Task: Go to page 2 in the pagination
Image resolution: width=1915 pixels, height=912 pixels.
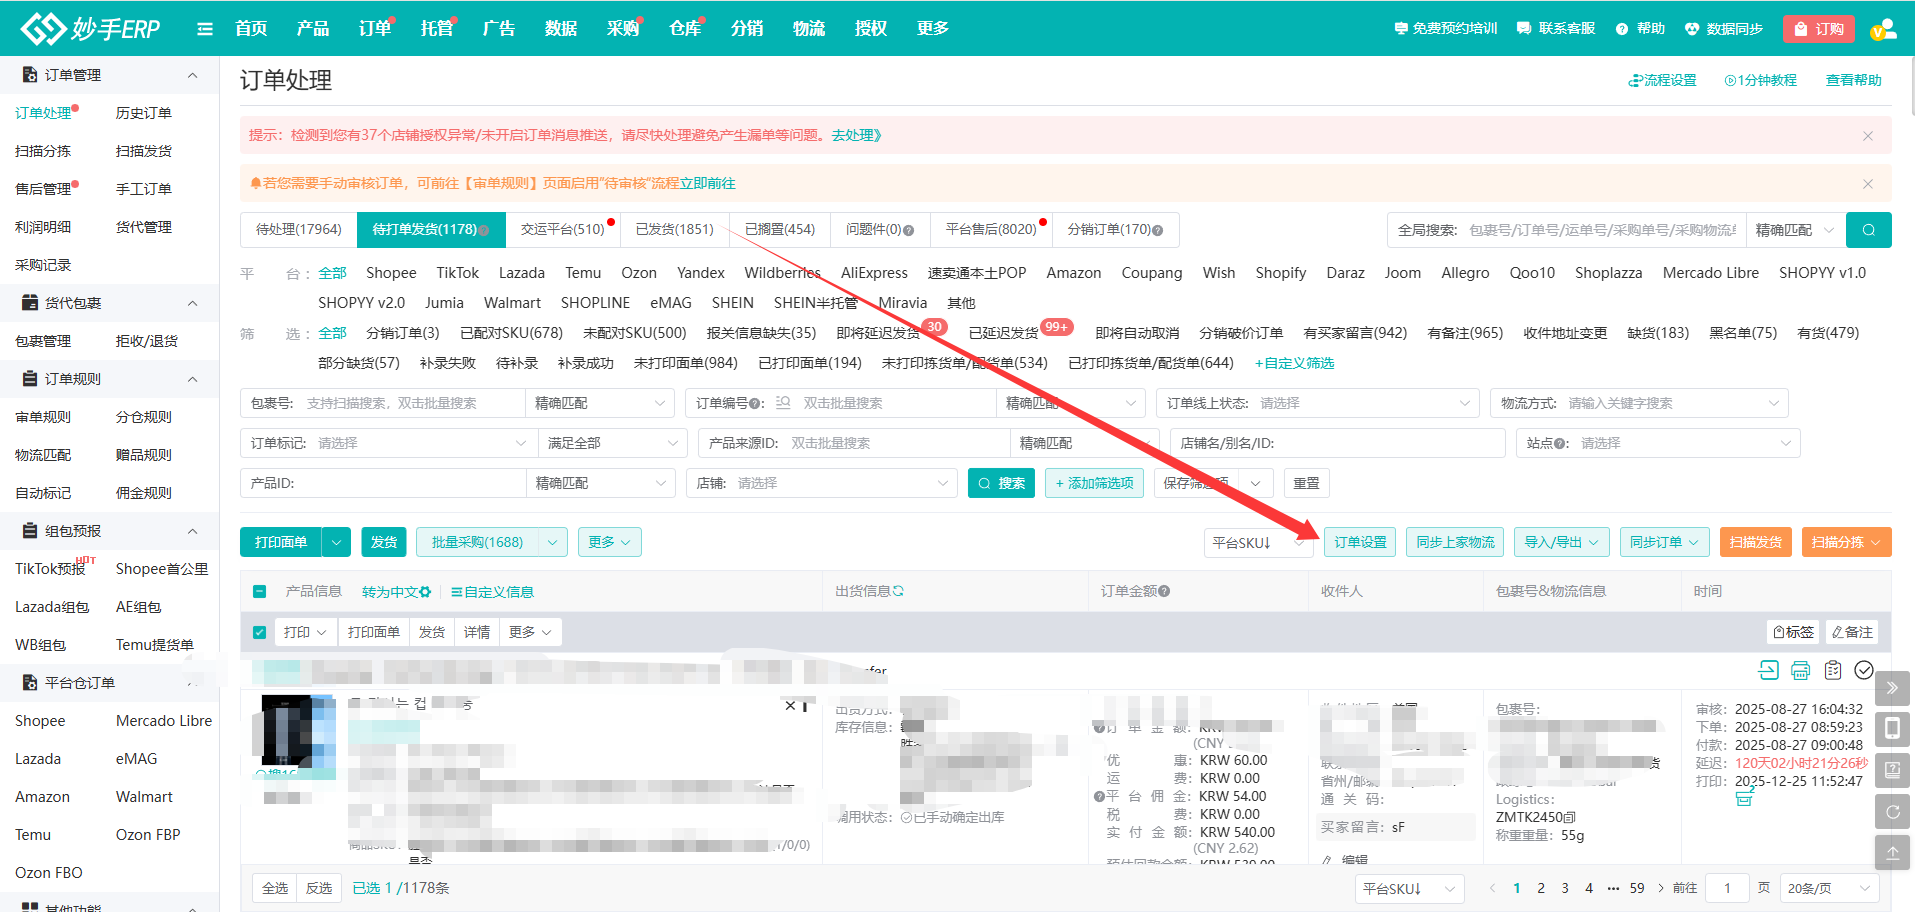Action: (x=1541, y=888)
